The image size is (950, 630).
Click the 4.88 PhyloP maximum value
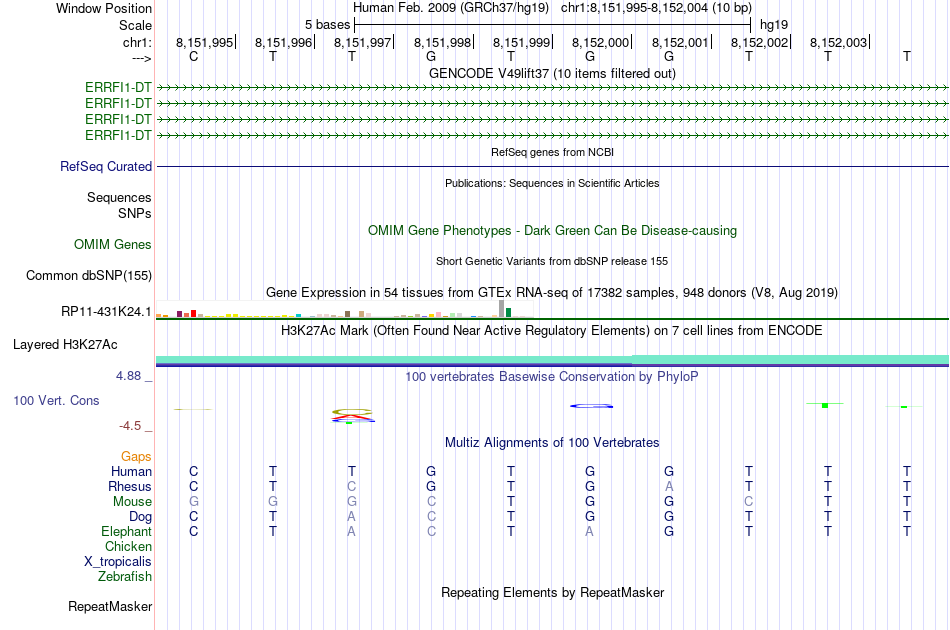(128, 376)
